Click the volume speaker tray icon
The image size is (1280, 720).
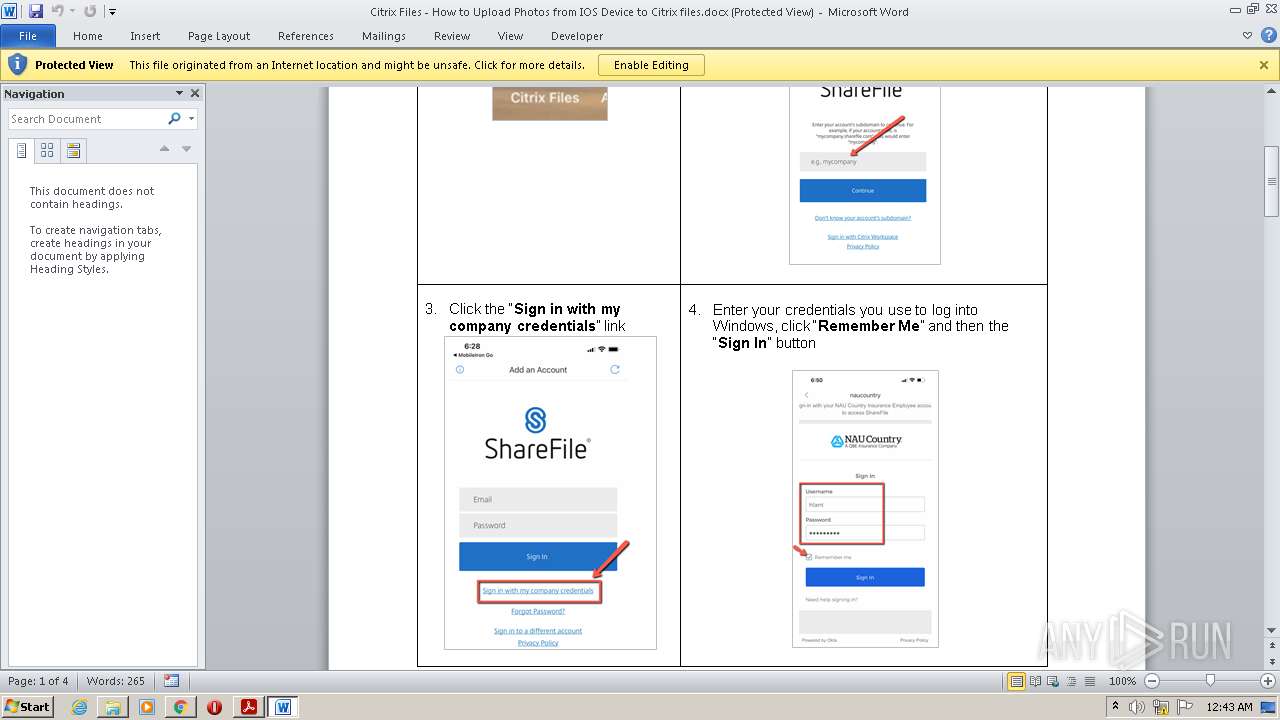pyautogui.click(x=1137, y=707)
